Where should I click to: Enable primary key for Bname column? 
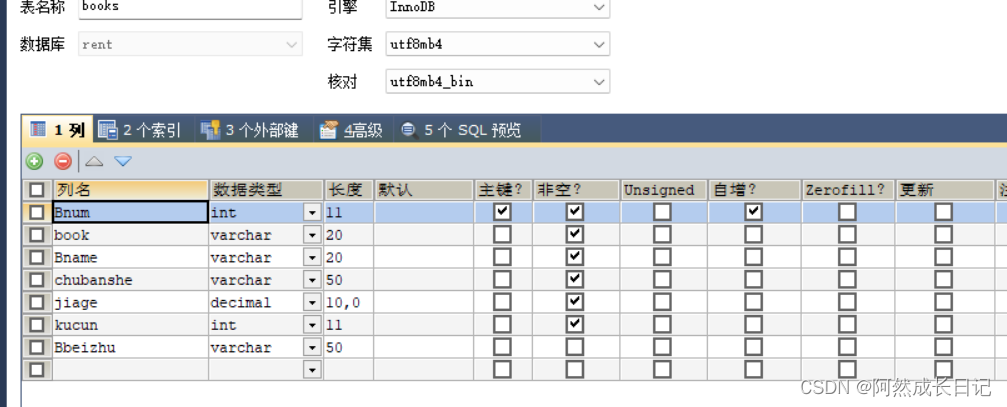coord(502,257)
